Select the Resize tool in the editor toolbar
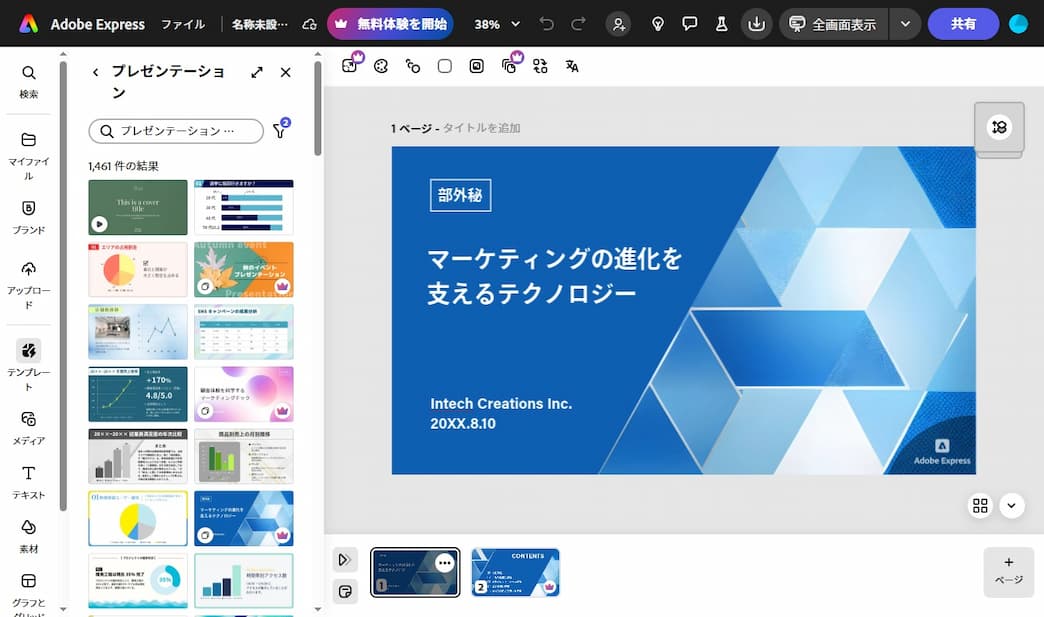Viewport: 1044px width, 617px height. click(x=350, y=66)
